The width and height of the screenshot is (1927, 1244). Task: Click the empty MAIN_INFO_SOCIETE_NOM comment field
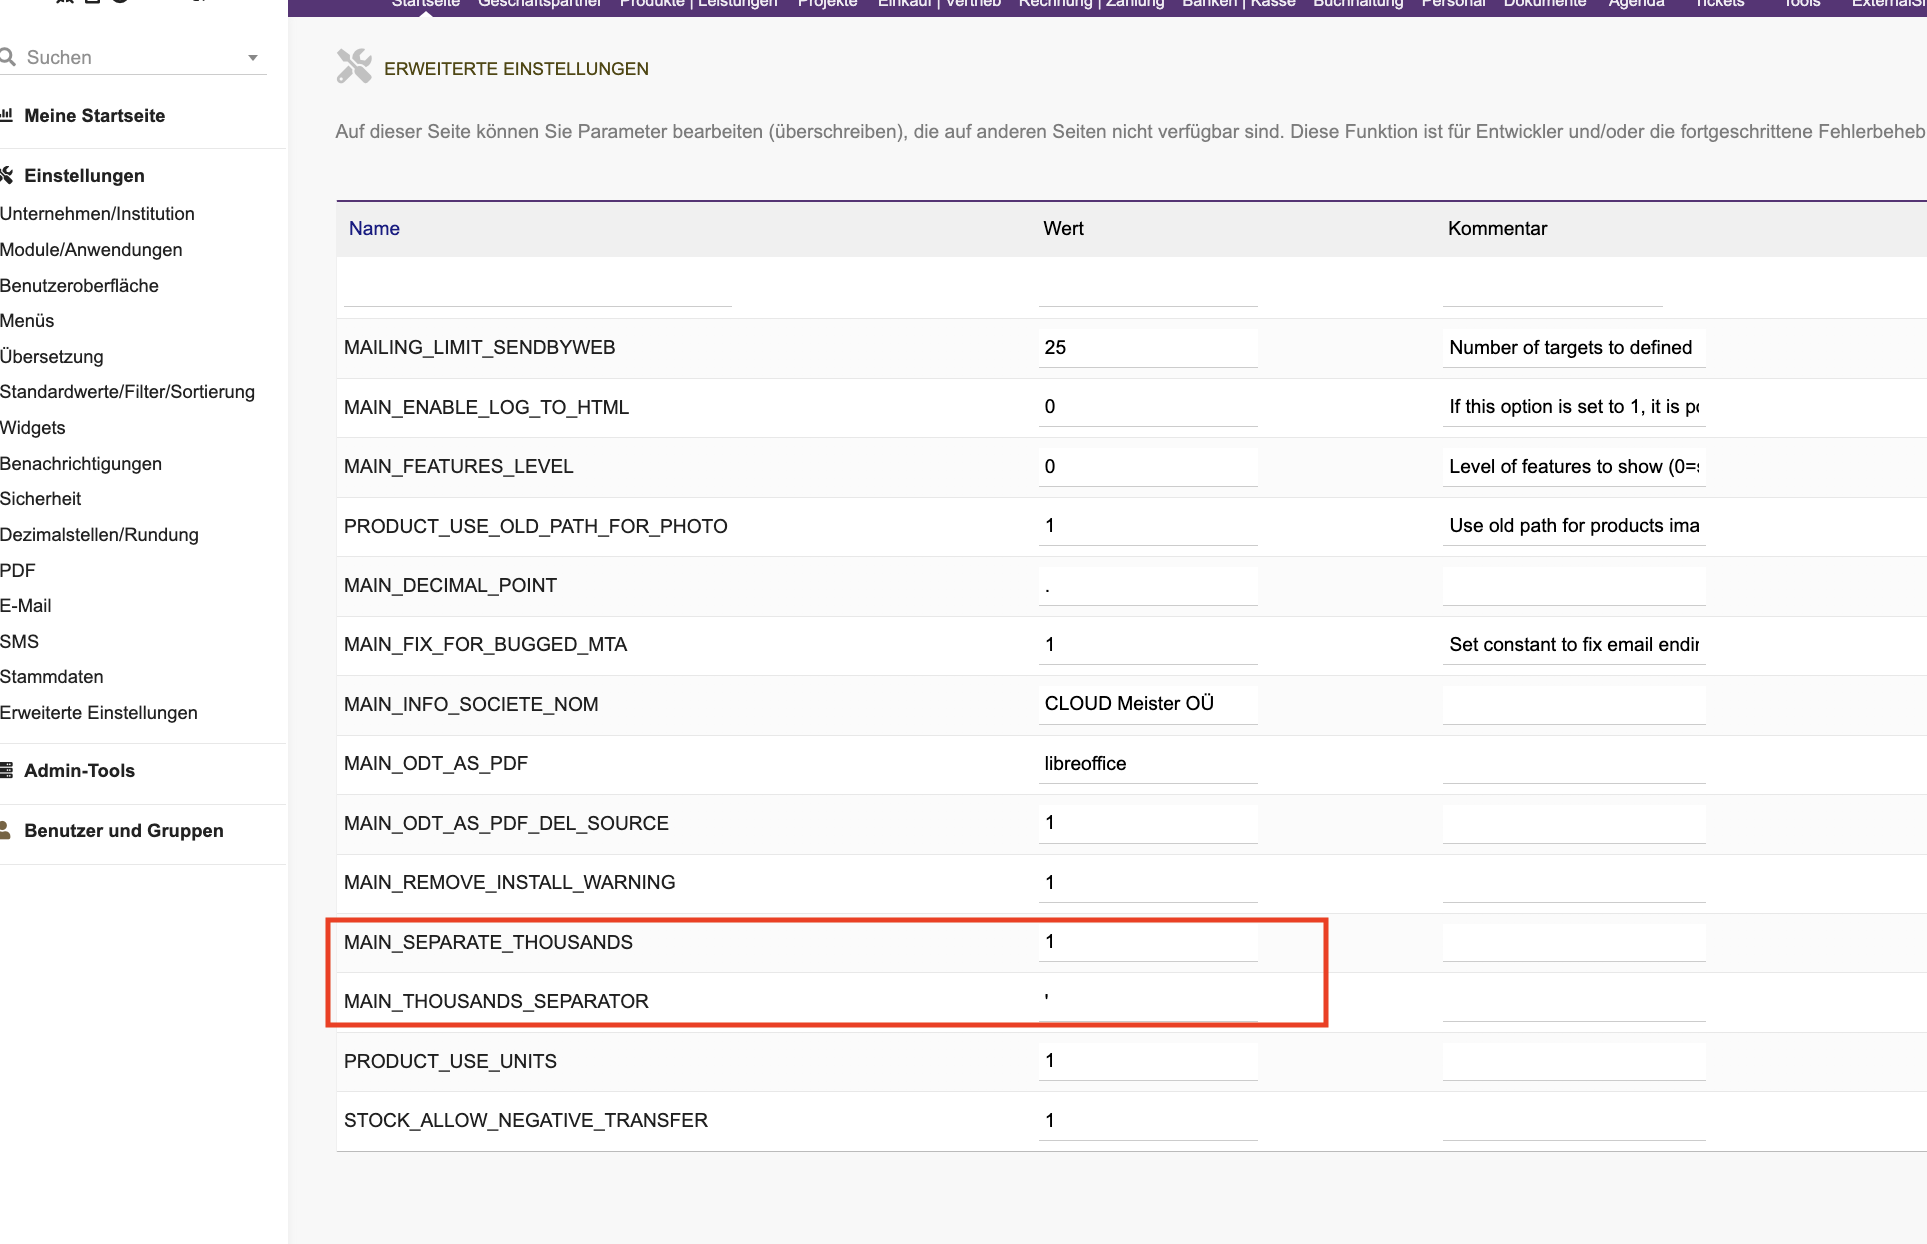click(1574, 704)
